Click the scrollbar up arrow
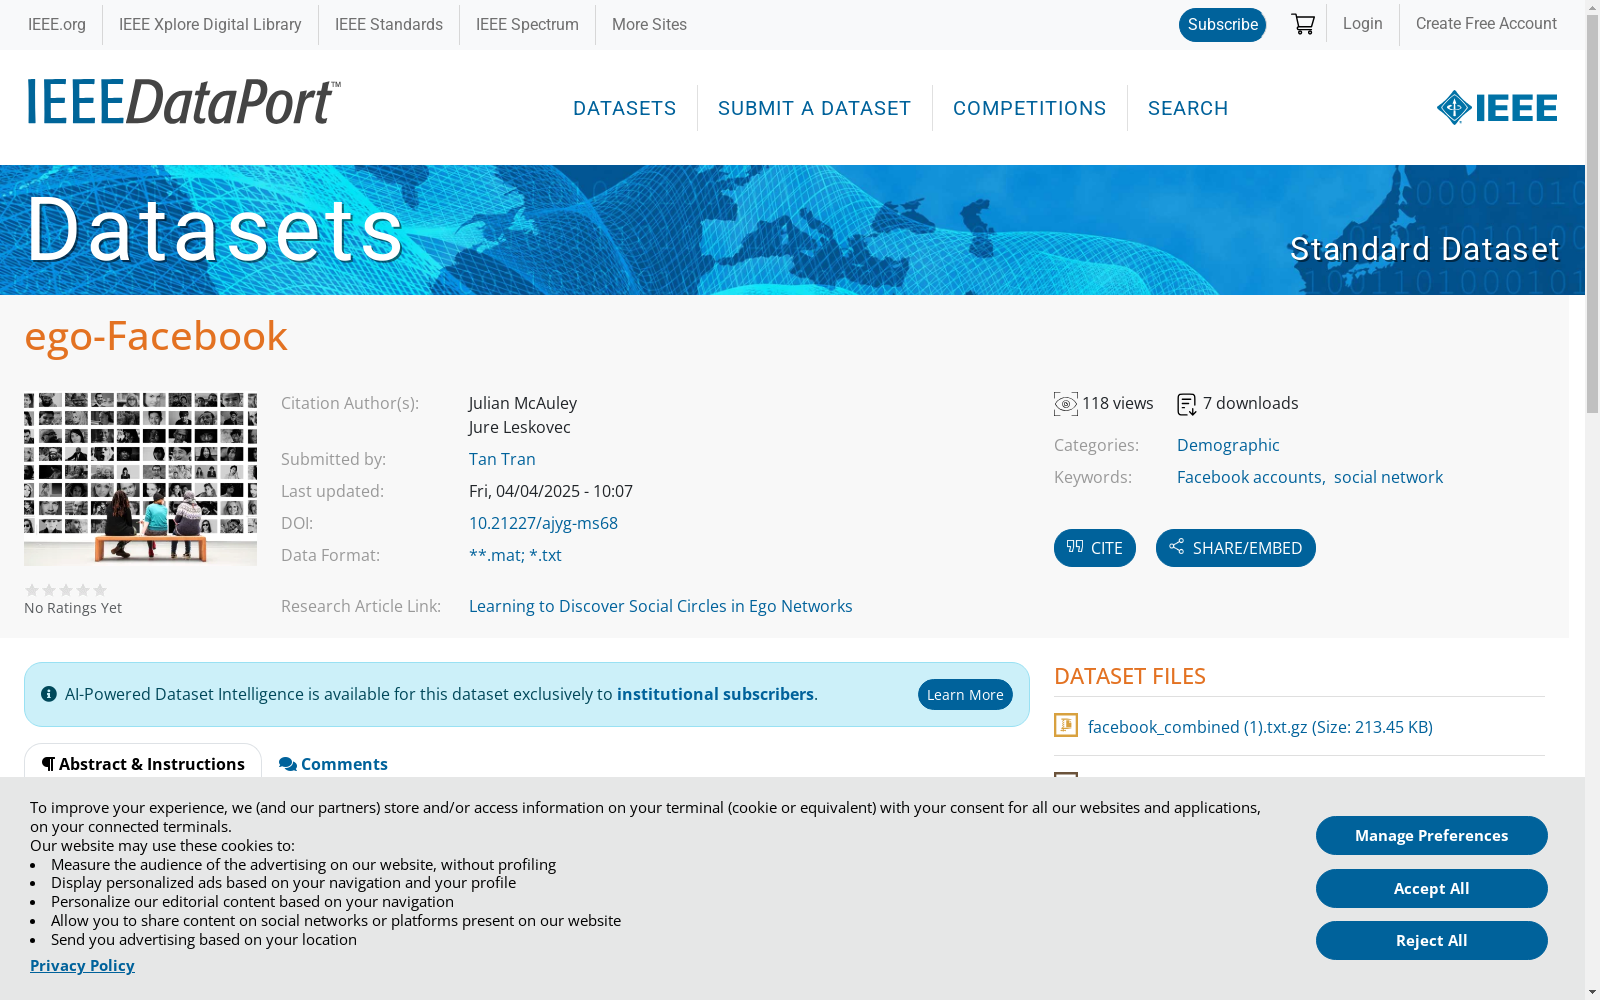 1592,7
